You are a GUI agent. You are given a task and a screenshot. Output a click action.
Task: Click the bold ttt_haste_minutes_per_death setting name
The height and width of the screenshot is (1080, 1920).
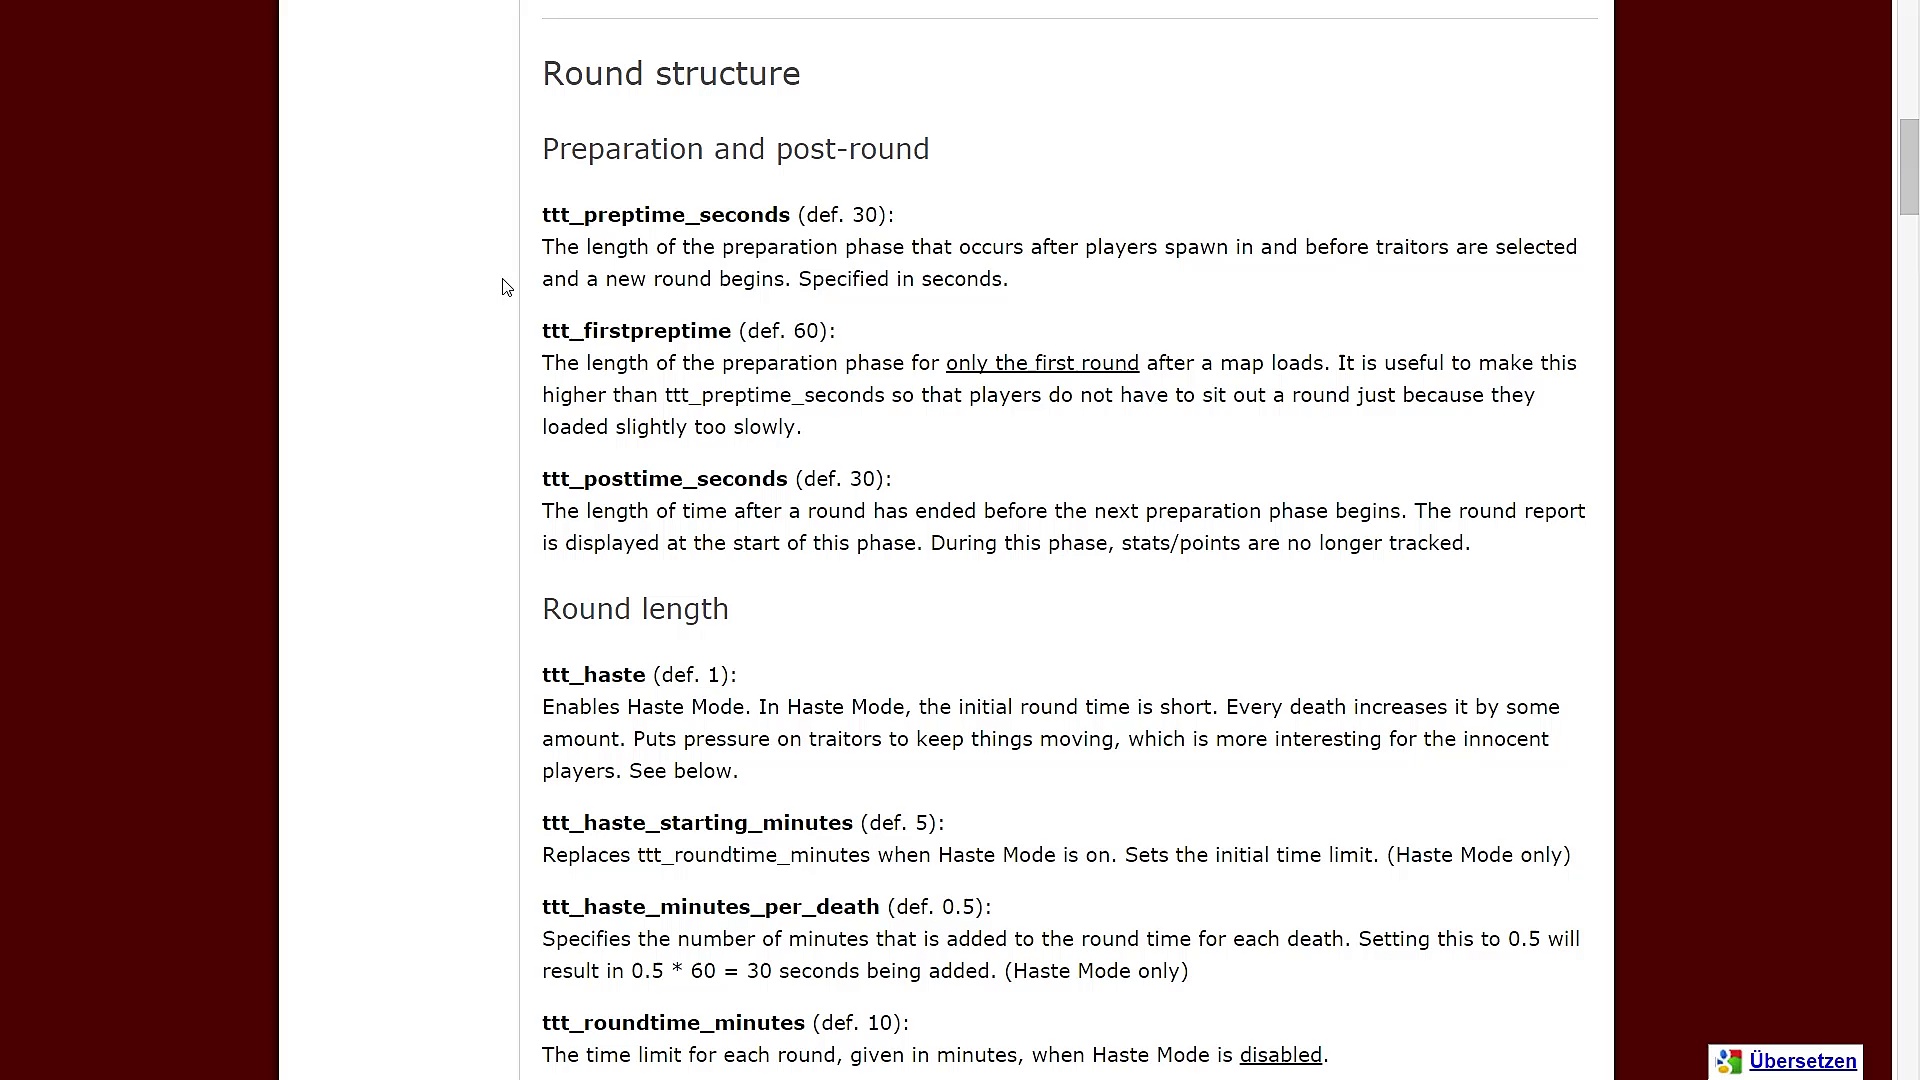(x=710, y=907)
